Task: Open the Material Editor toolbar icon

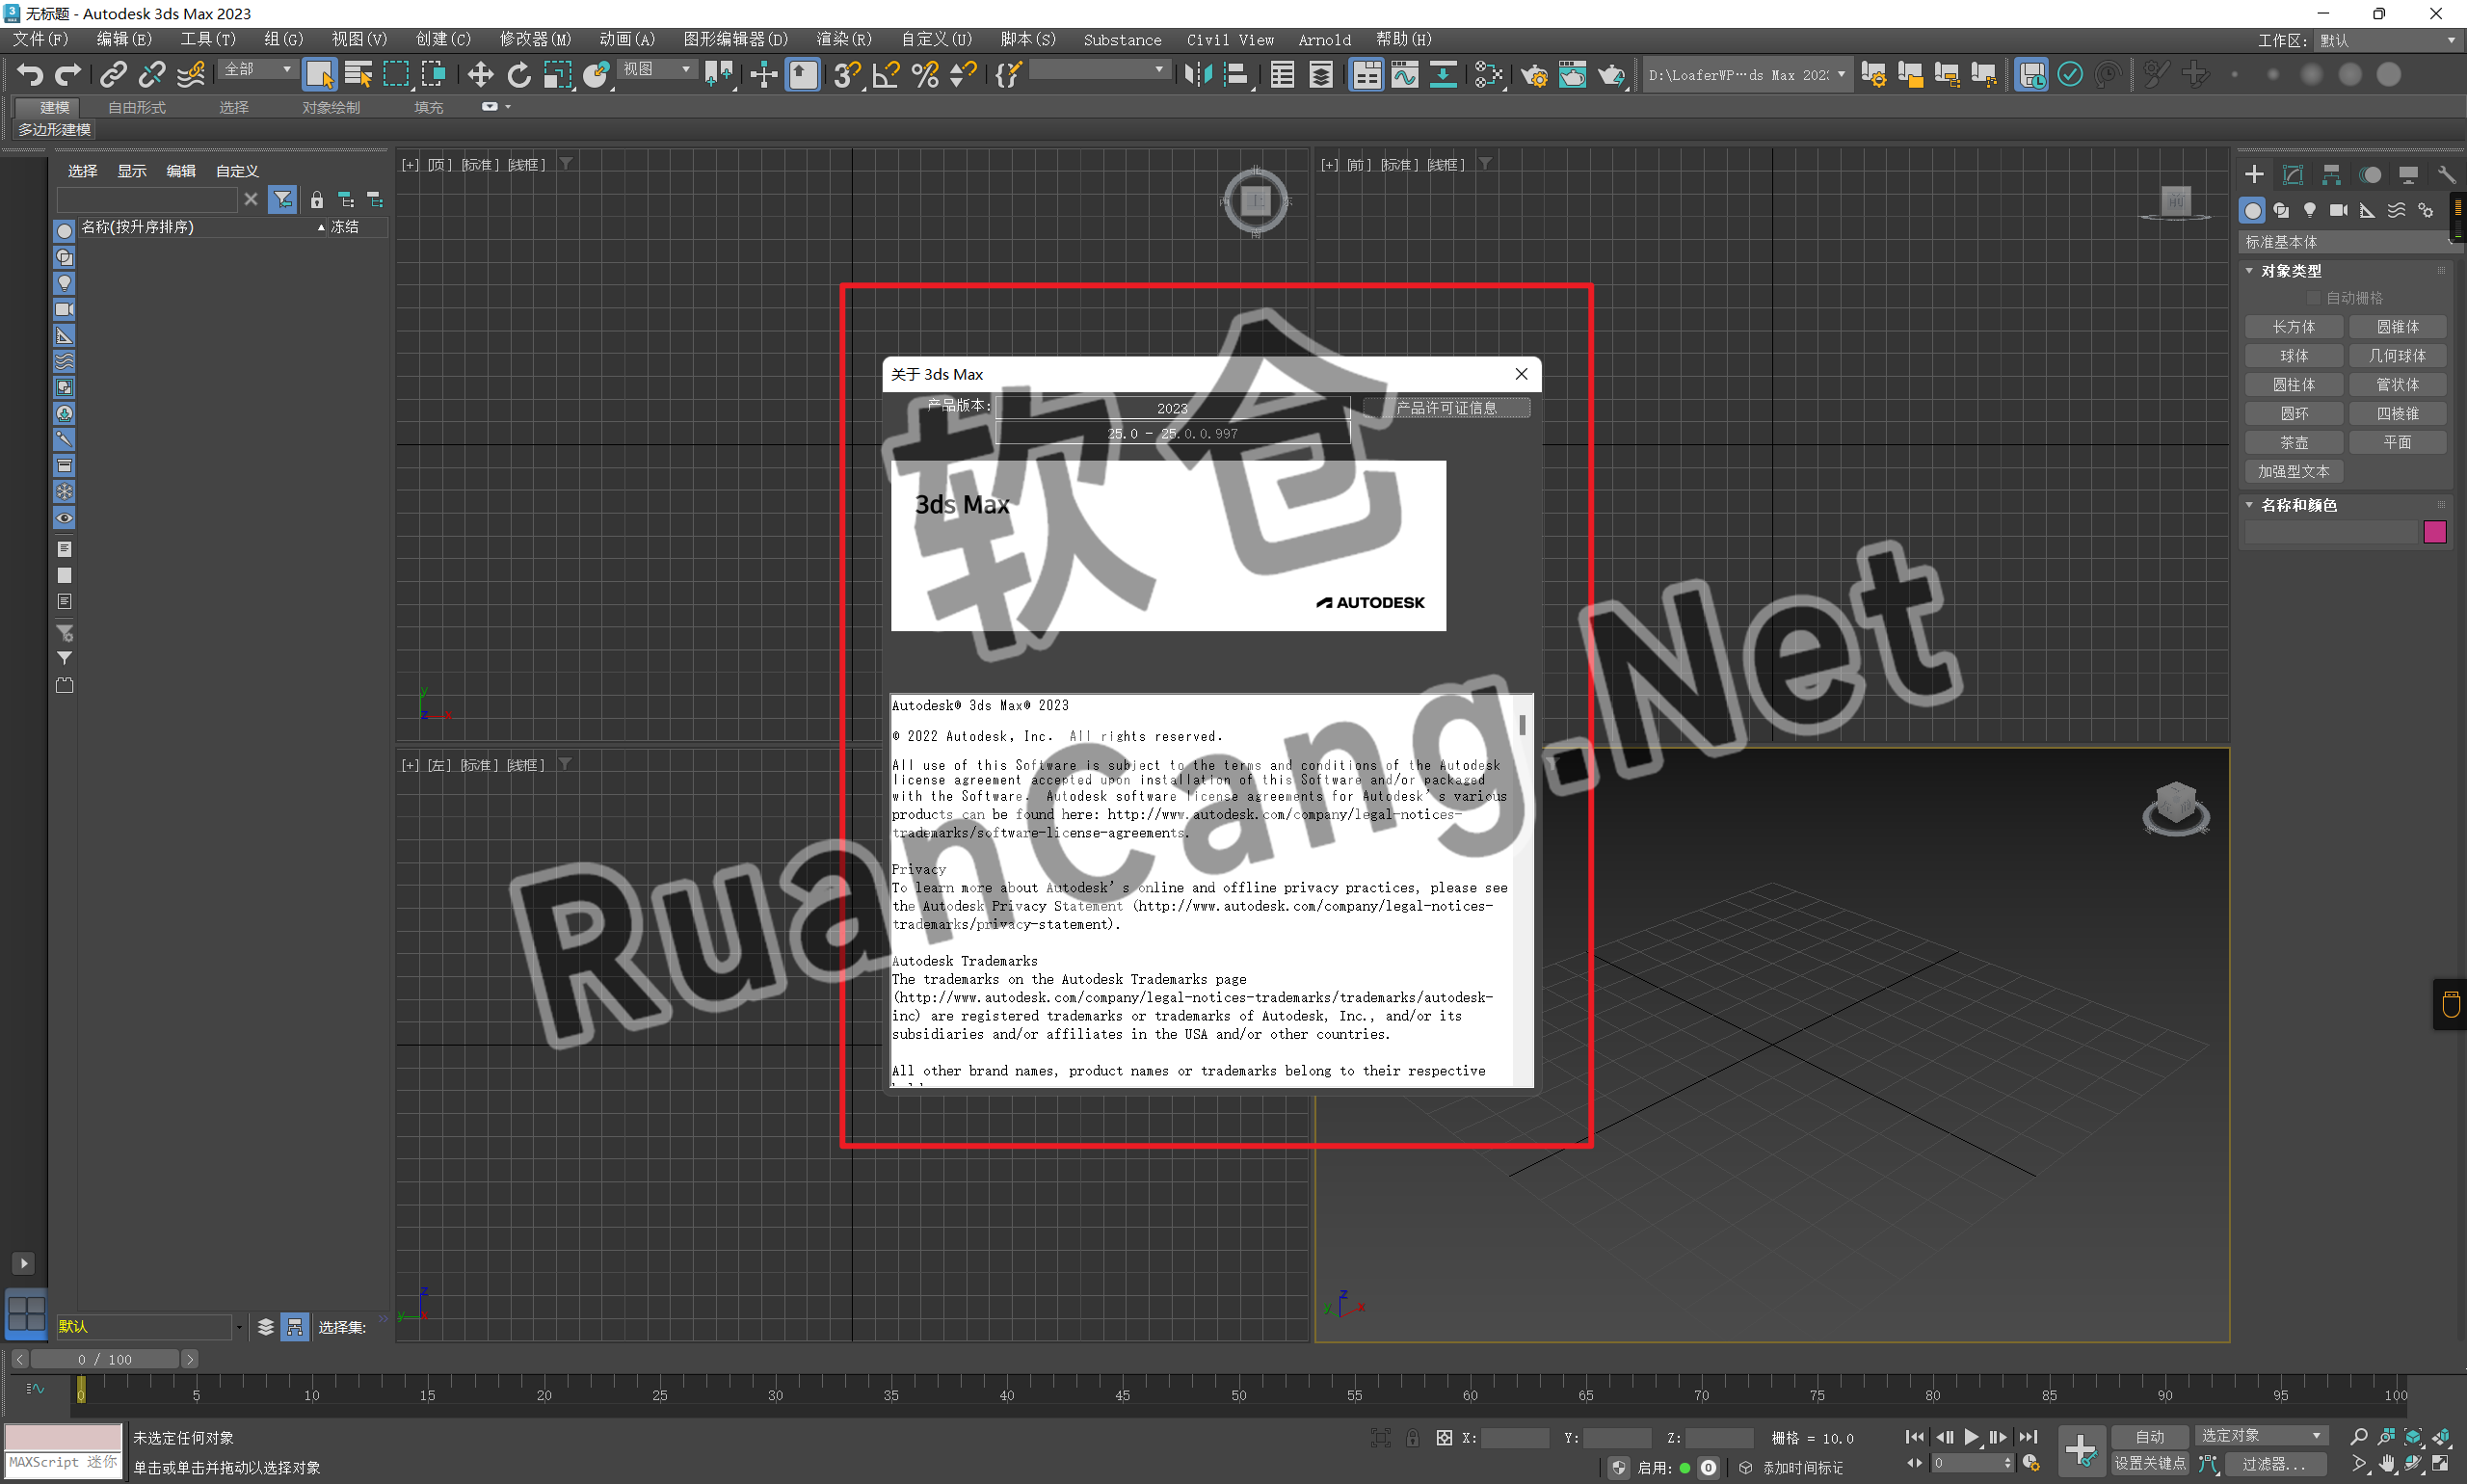Action: click(x=1488, y=75)
